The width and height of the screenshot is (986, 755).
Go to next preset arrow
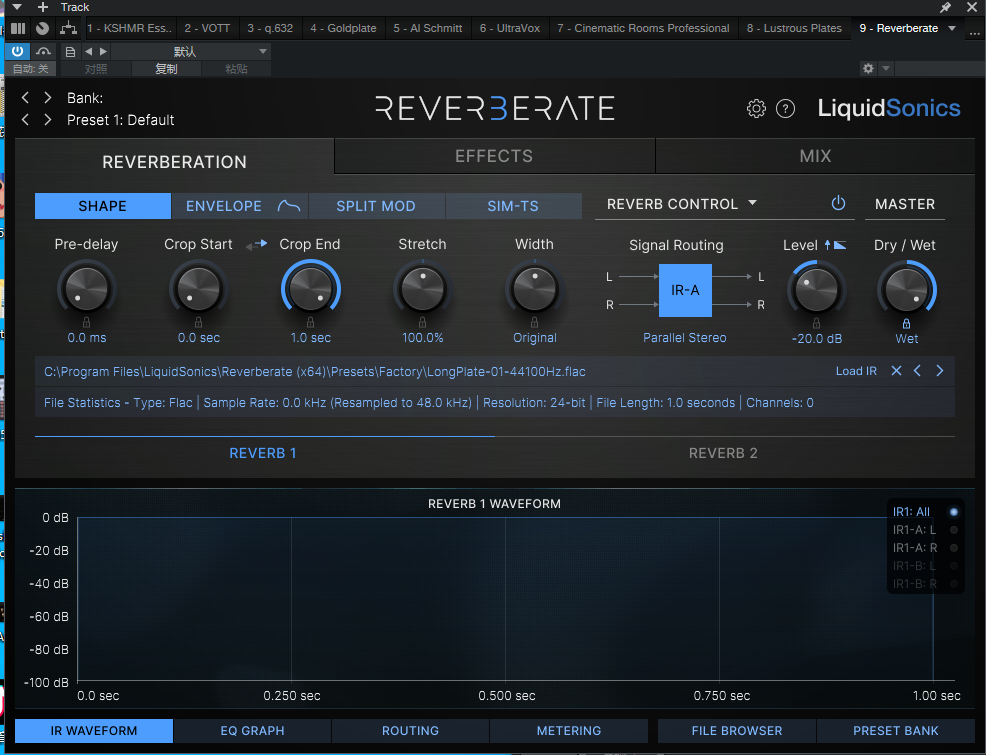click(x=48, y=119)
